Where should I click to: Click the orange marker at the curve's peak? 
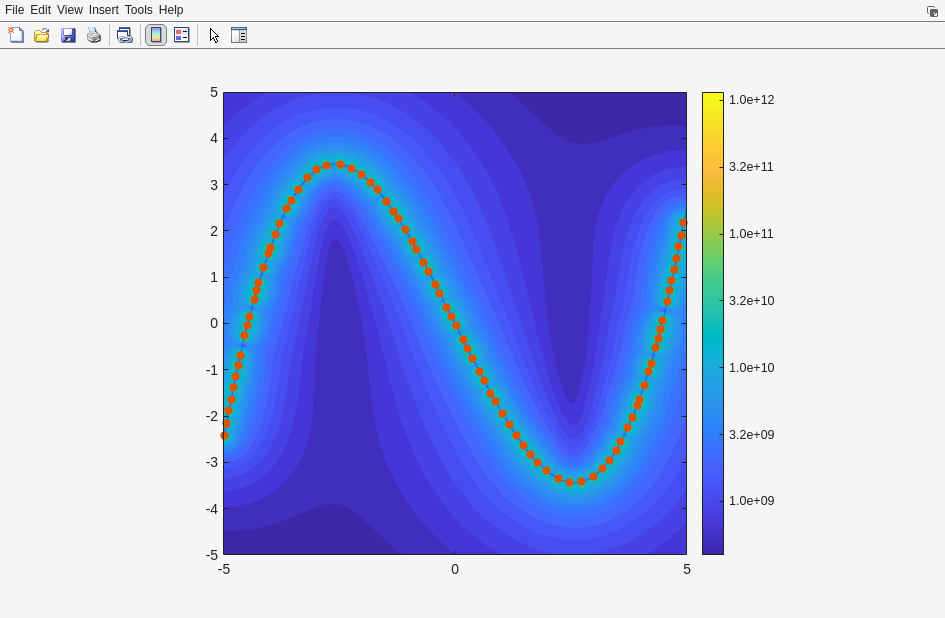click(x=340, y=165)
